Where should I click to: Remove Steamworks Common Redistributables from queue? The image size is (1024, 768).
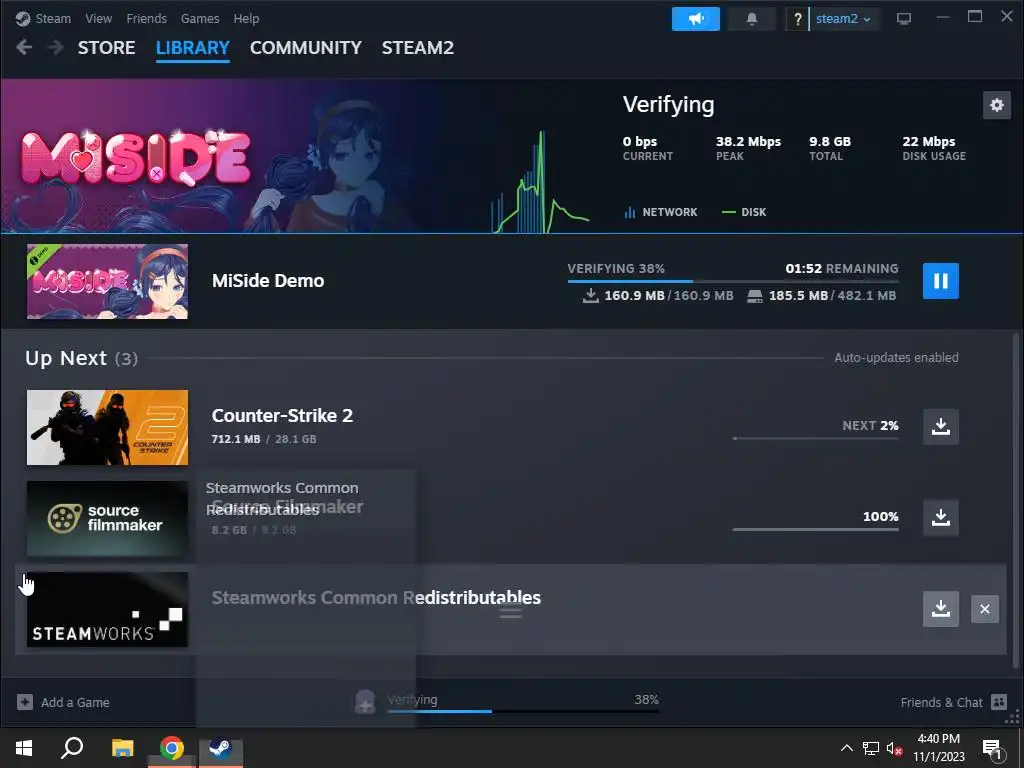pos(985,609)
